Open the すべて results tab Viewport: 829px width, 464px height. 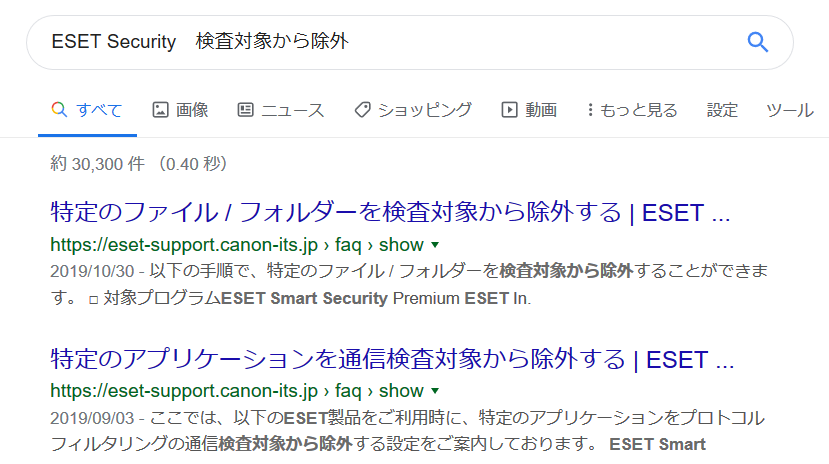[99, 110]
